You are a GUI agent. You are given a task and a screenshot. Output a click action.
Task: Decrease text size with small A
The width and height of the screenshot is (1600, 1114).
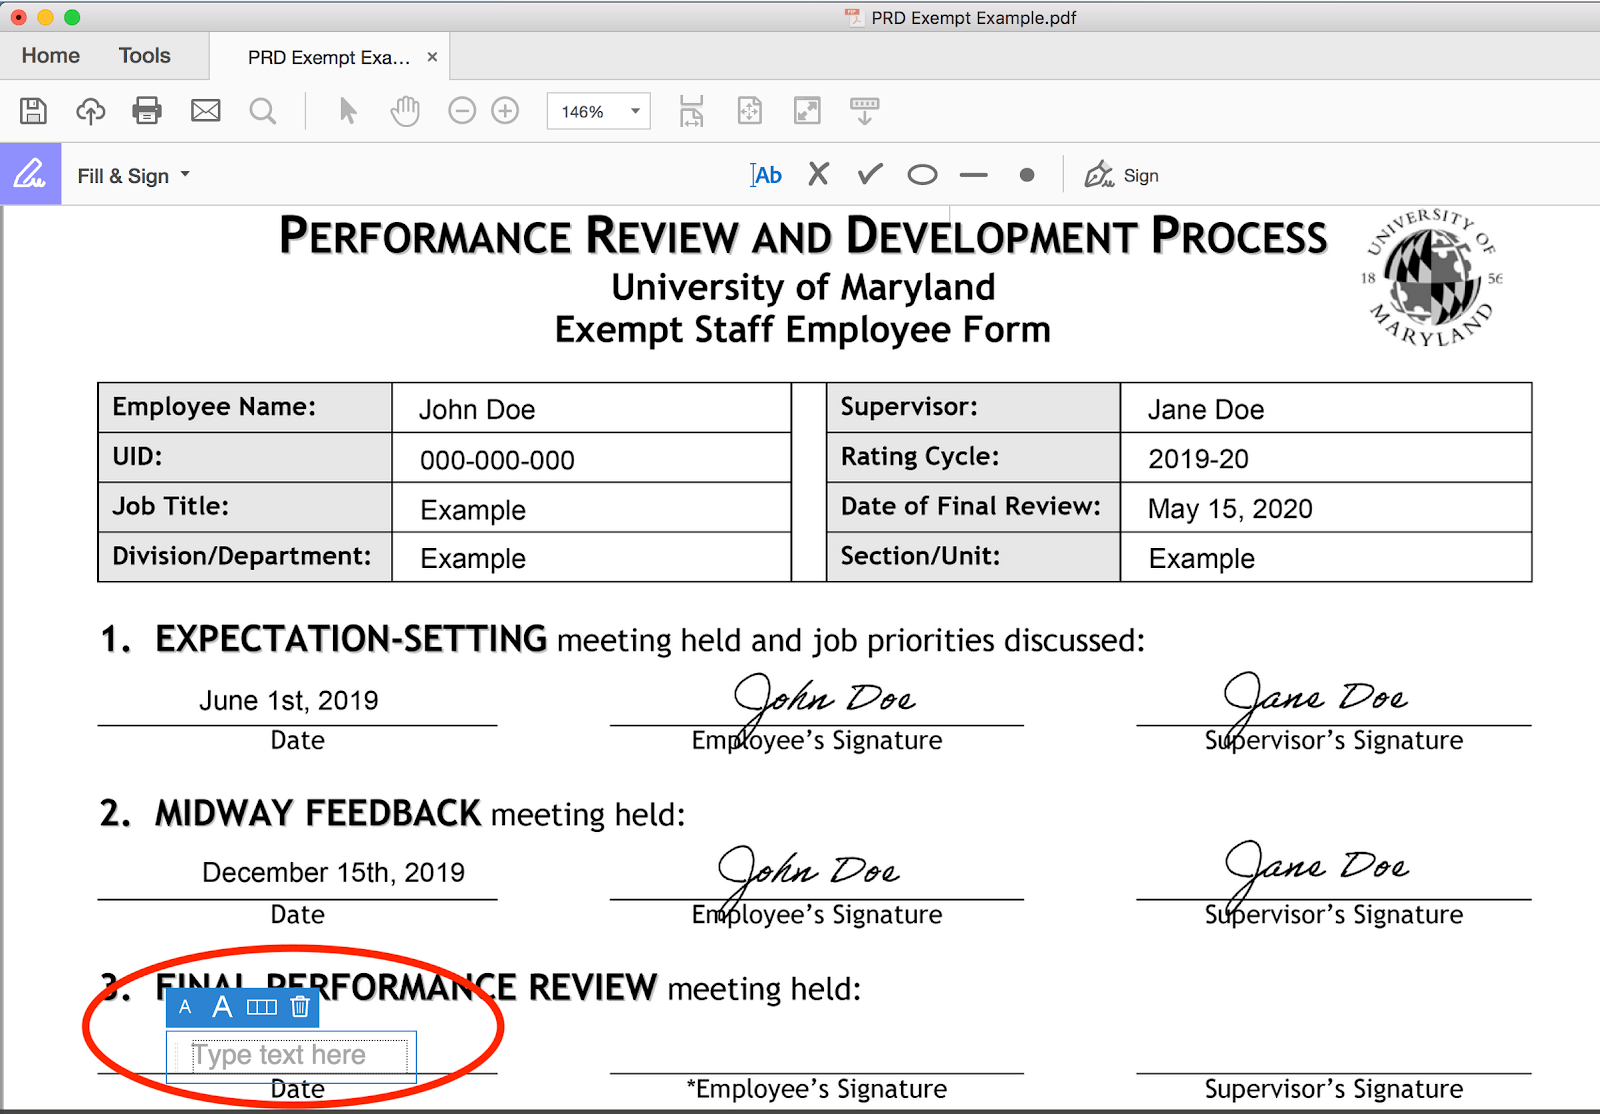click(185, 1007)
